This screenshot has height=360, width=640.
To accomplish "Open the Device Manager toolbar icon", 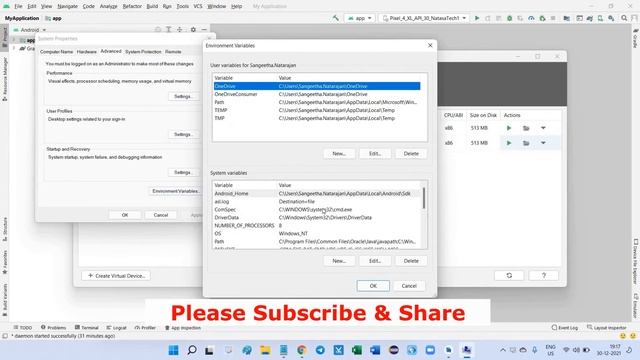I will tap(600, 18).
